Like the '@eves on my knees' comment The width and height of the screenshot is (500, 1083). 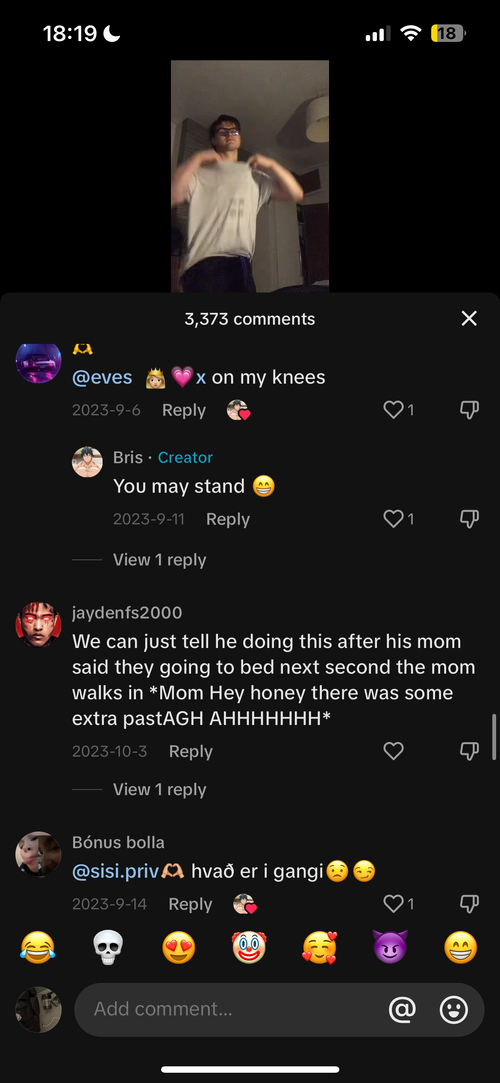(x=393, y=410)
